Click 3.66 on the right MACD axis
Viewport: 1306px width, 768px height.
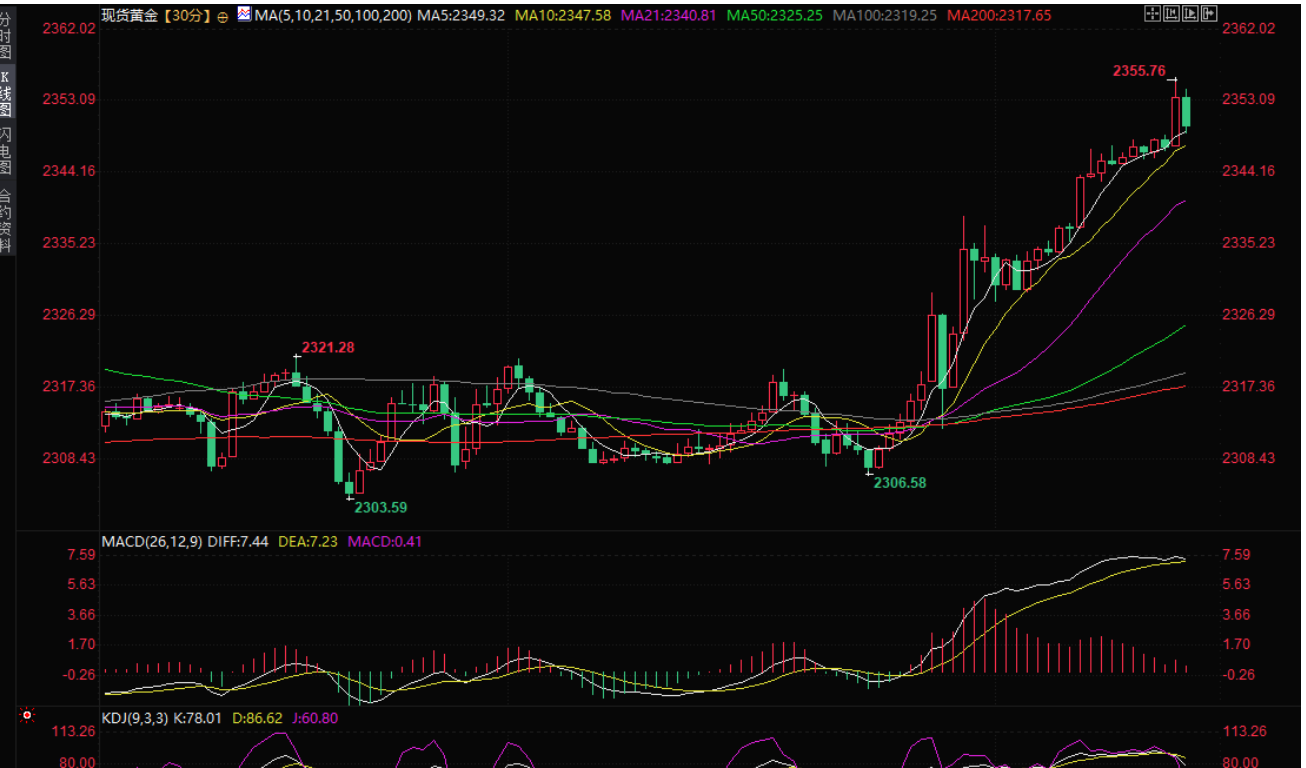[x=1236, y=615]
